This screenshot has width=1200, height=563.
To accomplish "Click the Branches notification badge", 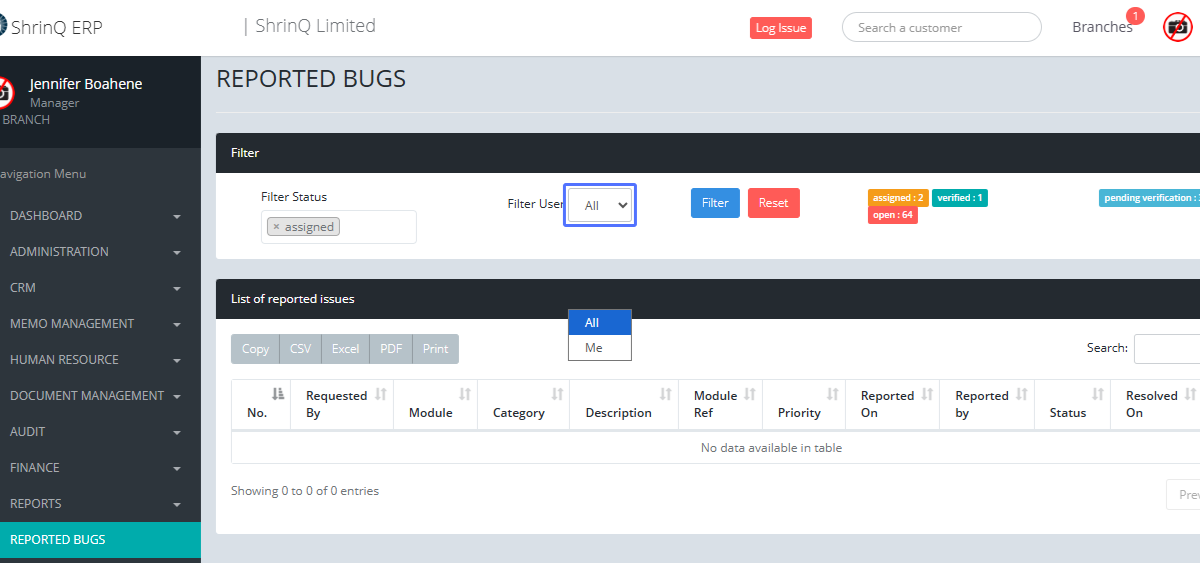I will (1134, 16).
